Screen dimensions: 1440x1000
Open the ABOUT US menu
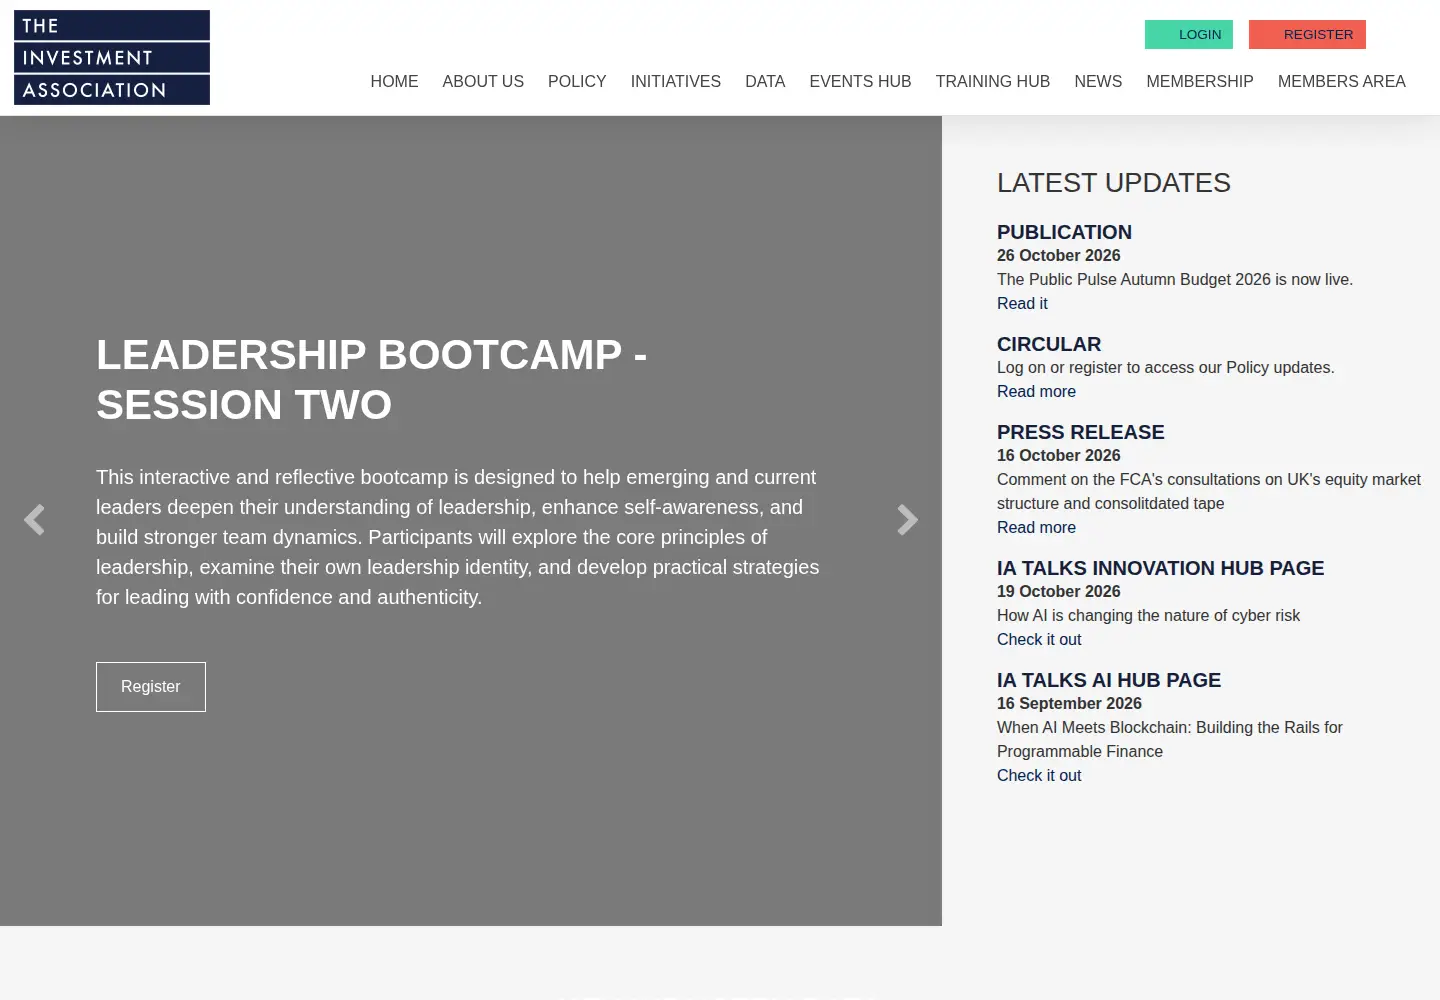click(483, 82)
